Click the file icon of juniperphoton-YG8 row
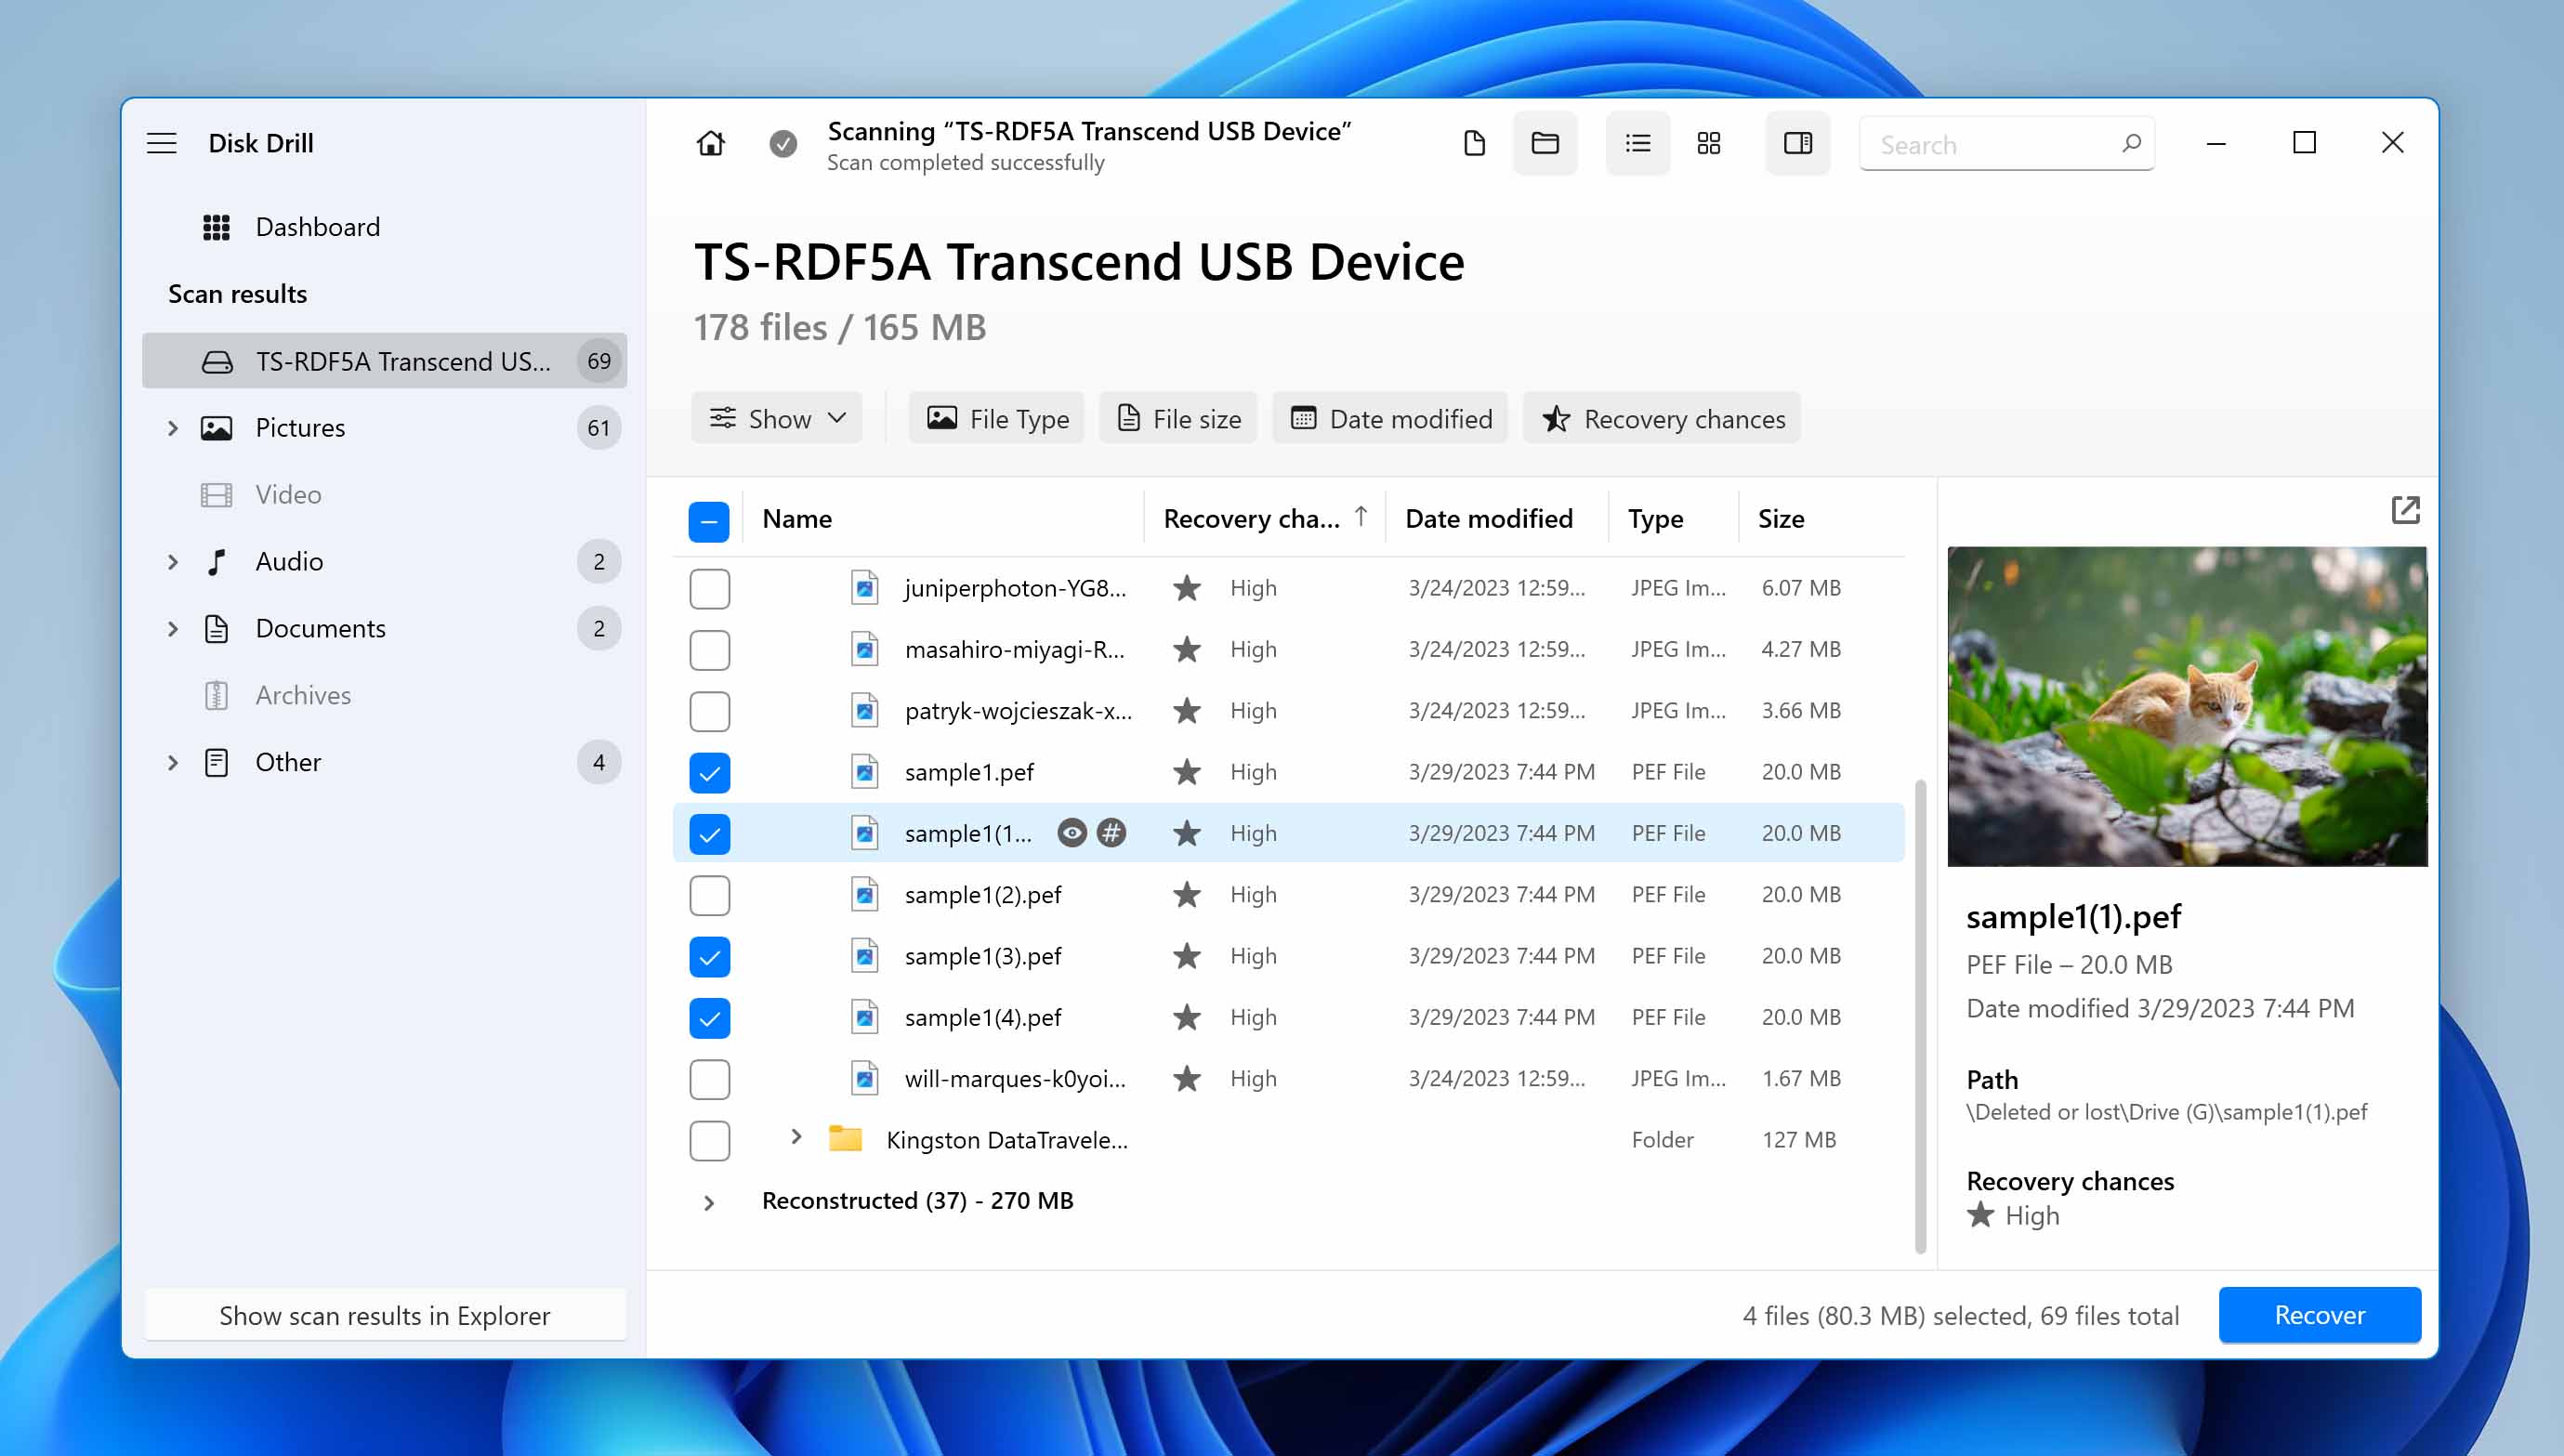This screenshot has width=2564, height=1456. click(865, 588)
